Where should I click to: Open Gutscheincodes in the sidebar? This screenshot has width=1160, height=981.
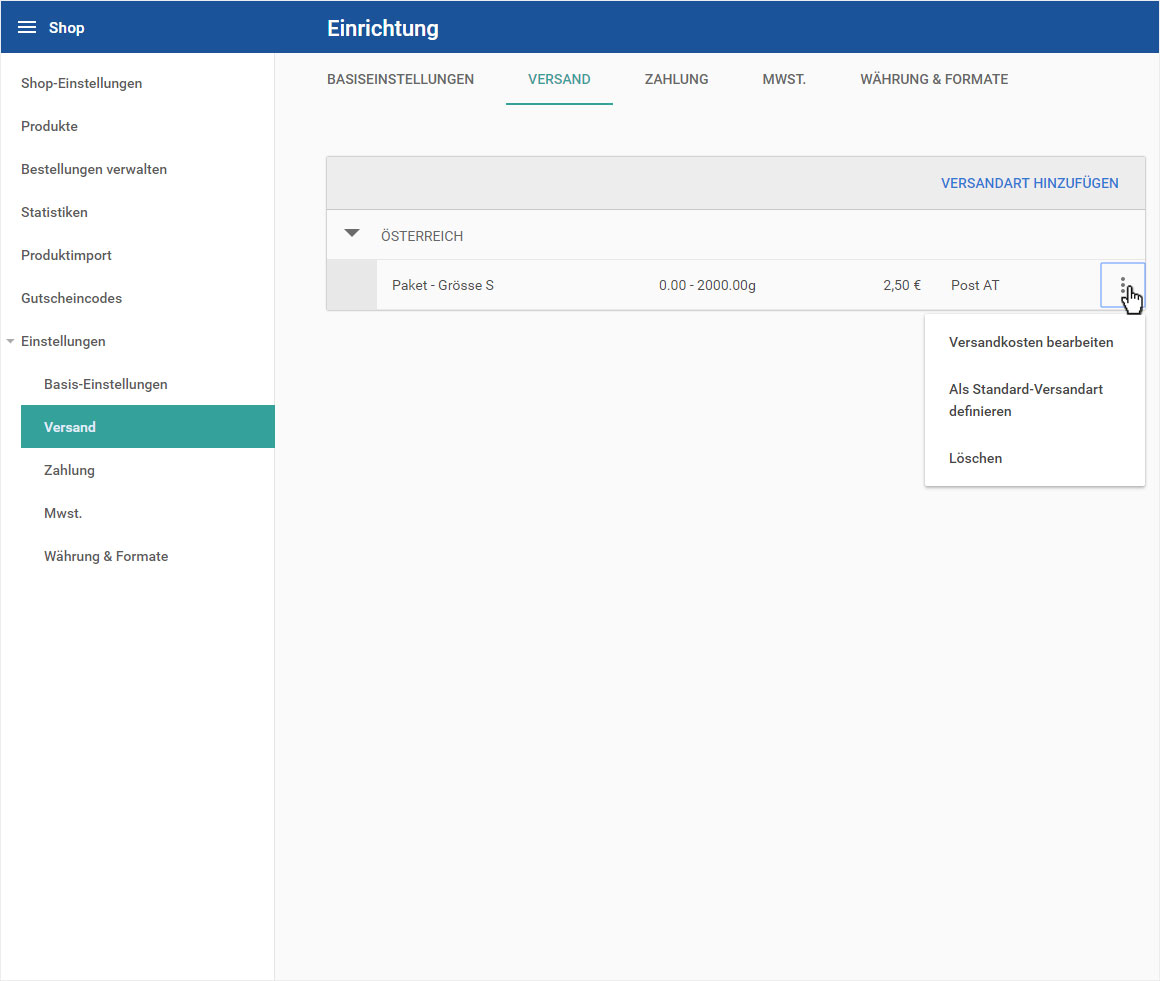[x=71, y=298]
